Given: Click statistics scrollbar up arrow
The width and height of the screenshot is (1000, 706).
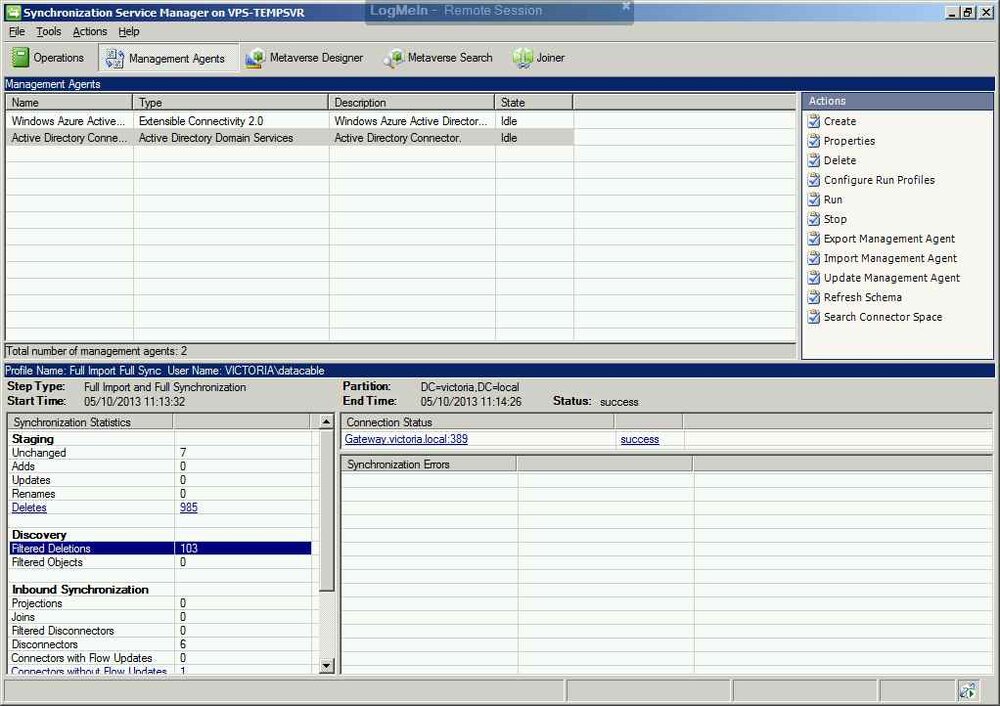Looking at the screenshot, I should tap(326, 422).
